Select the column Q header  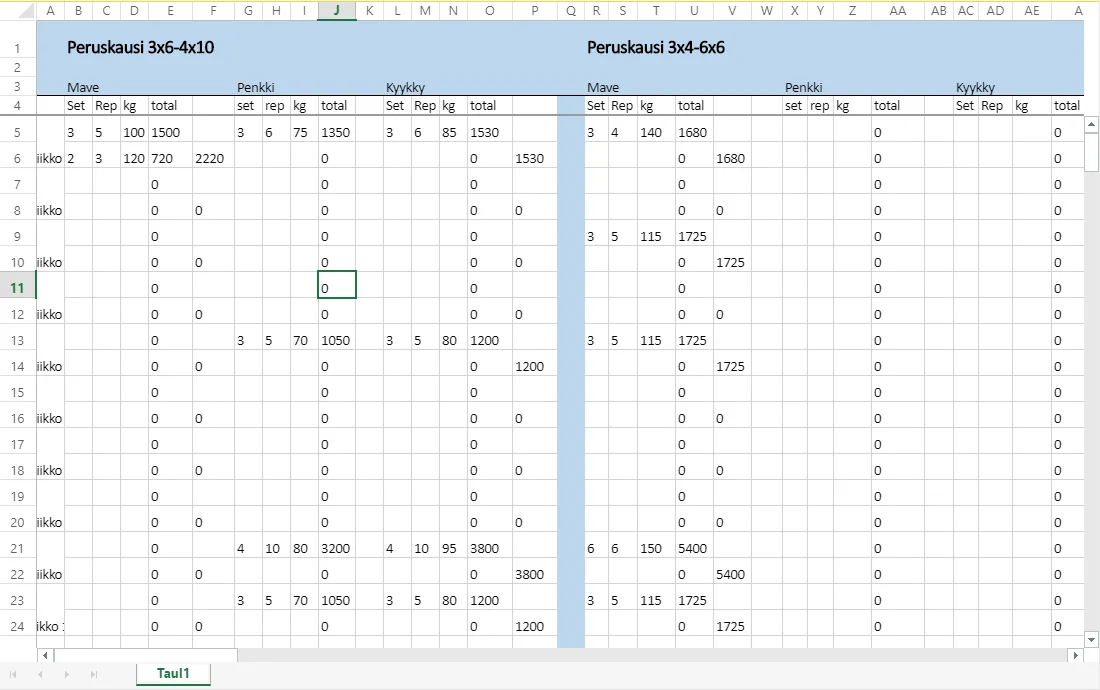571,10
